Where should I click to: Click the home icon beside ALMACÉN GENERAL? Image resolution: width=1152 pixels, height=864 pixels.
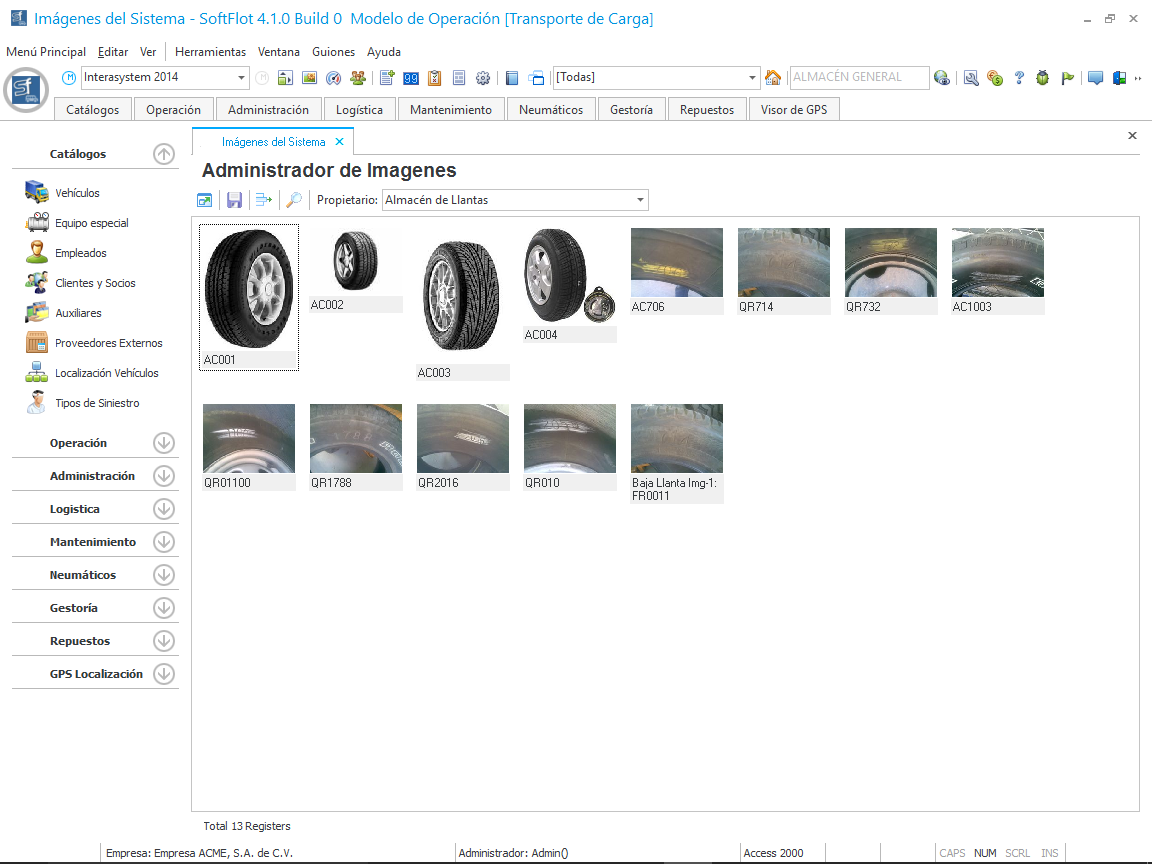[772, 78]
